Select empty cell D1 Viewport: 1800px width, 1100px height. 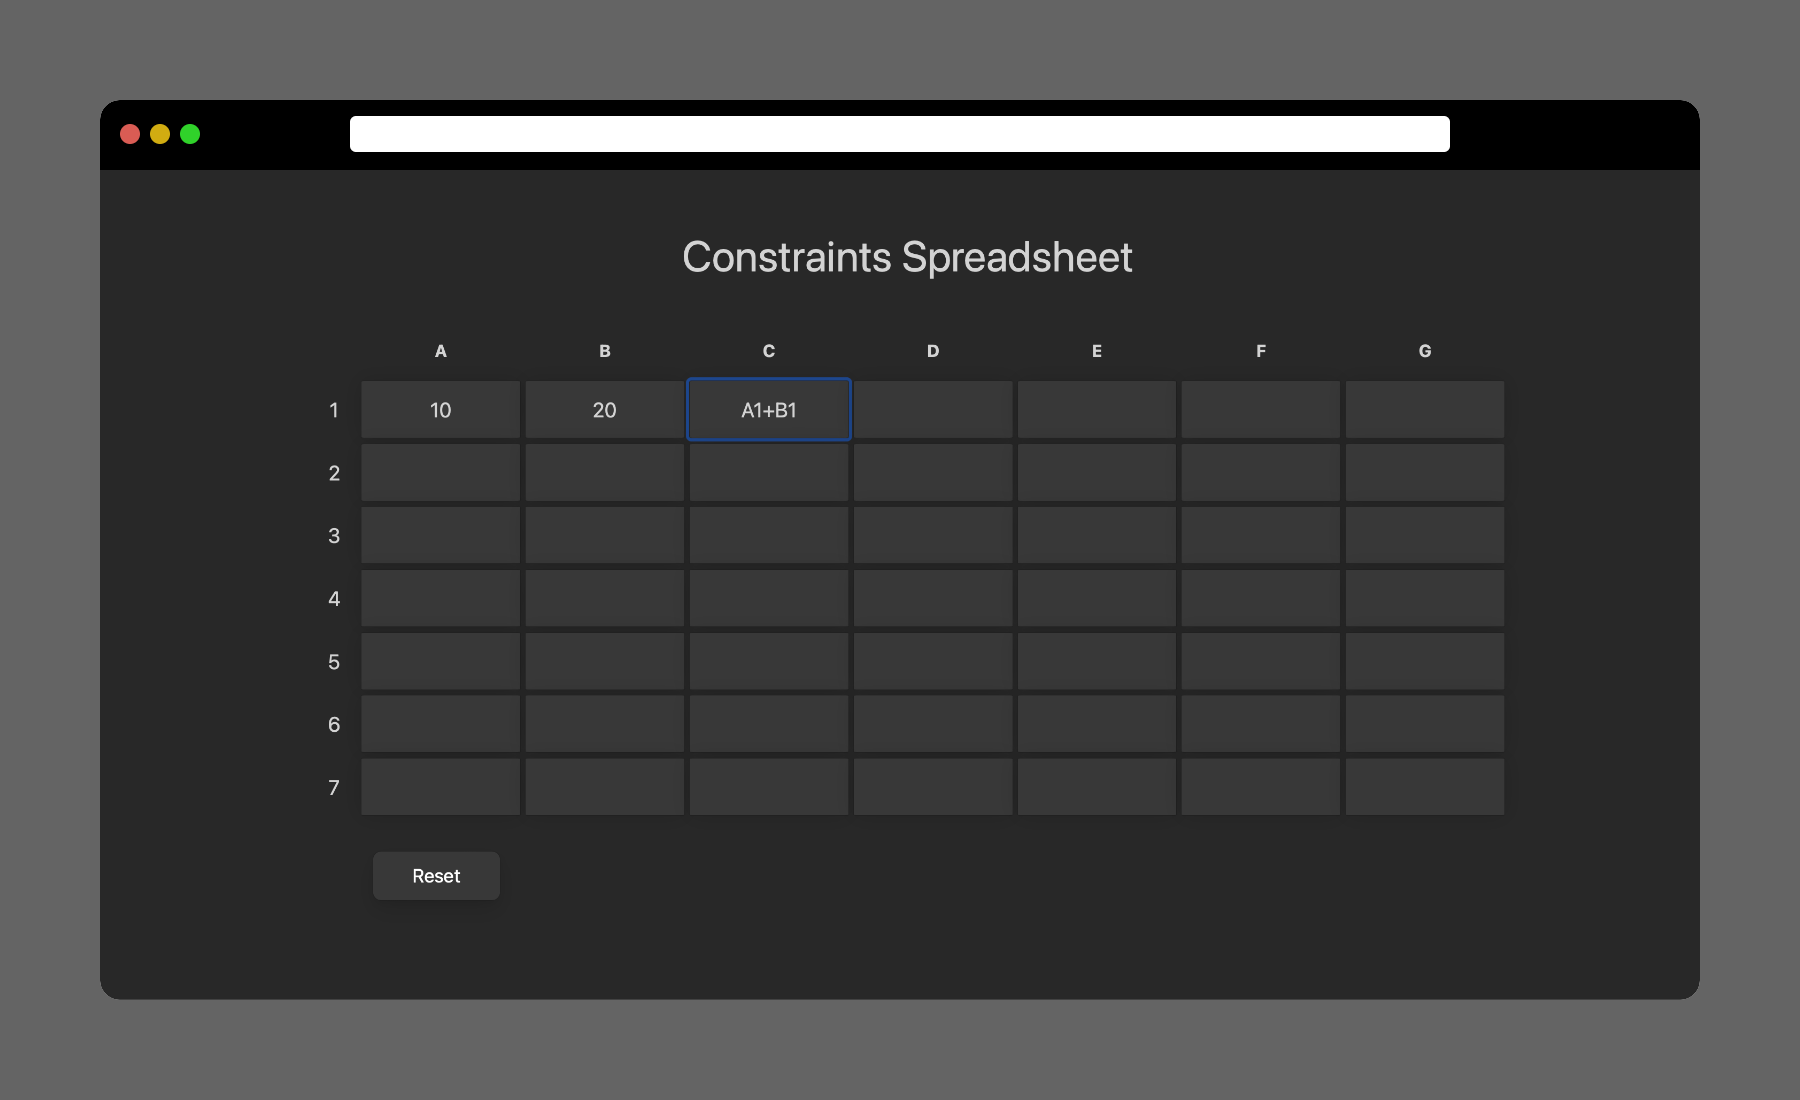pyautogui.click(x=933, y=410)
